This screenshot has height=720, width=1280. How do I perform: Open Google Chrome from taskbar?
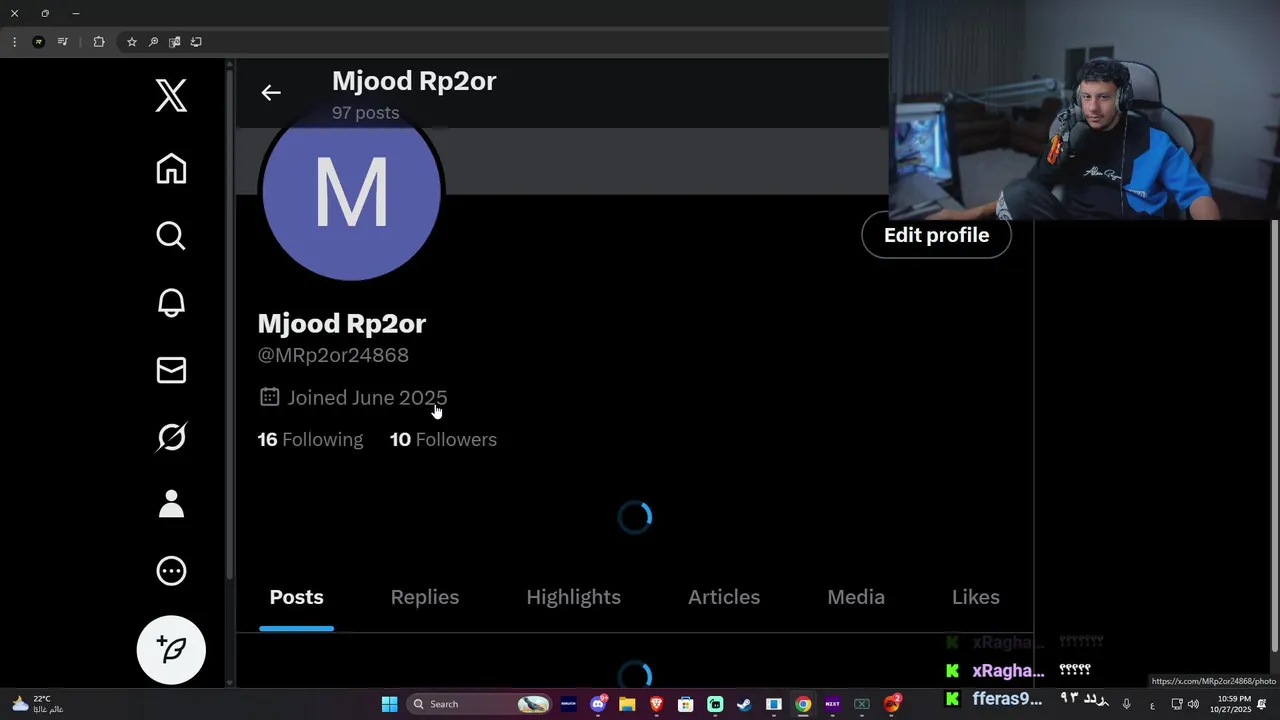(x=803, y=704)
